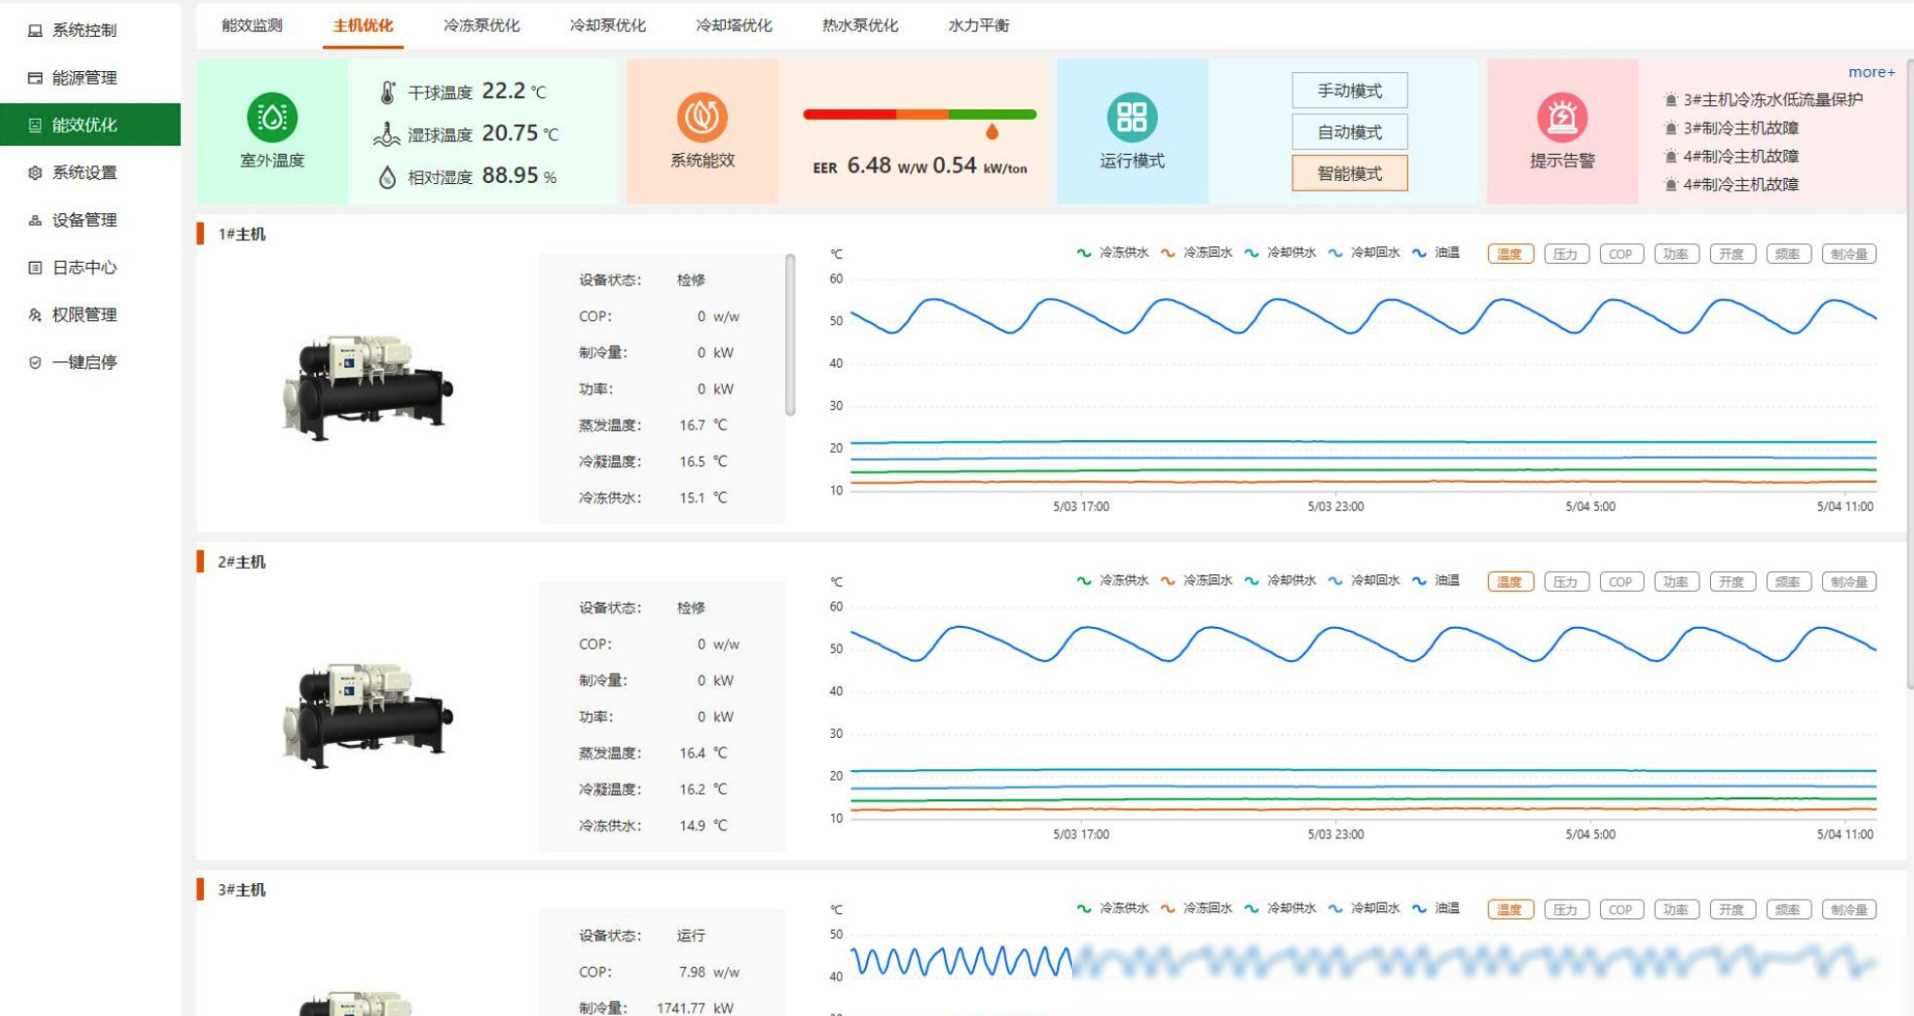The image size is (1914, 1016).
Task: Select COP in 2#主机 chart
Action: click(x=1621, y=582)
